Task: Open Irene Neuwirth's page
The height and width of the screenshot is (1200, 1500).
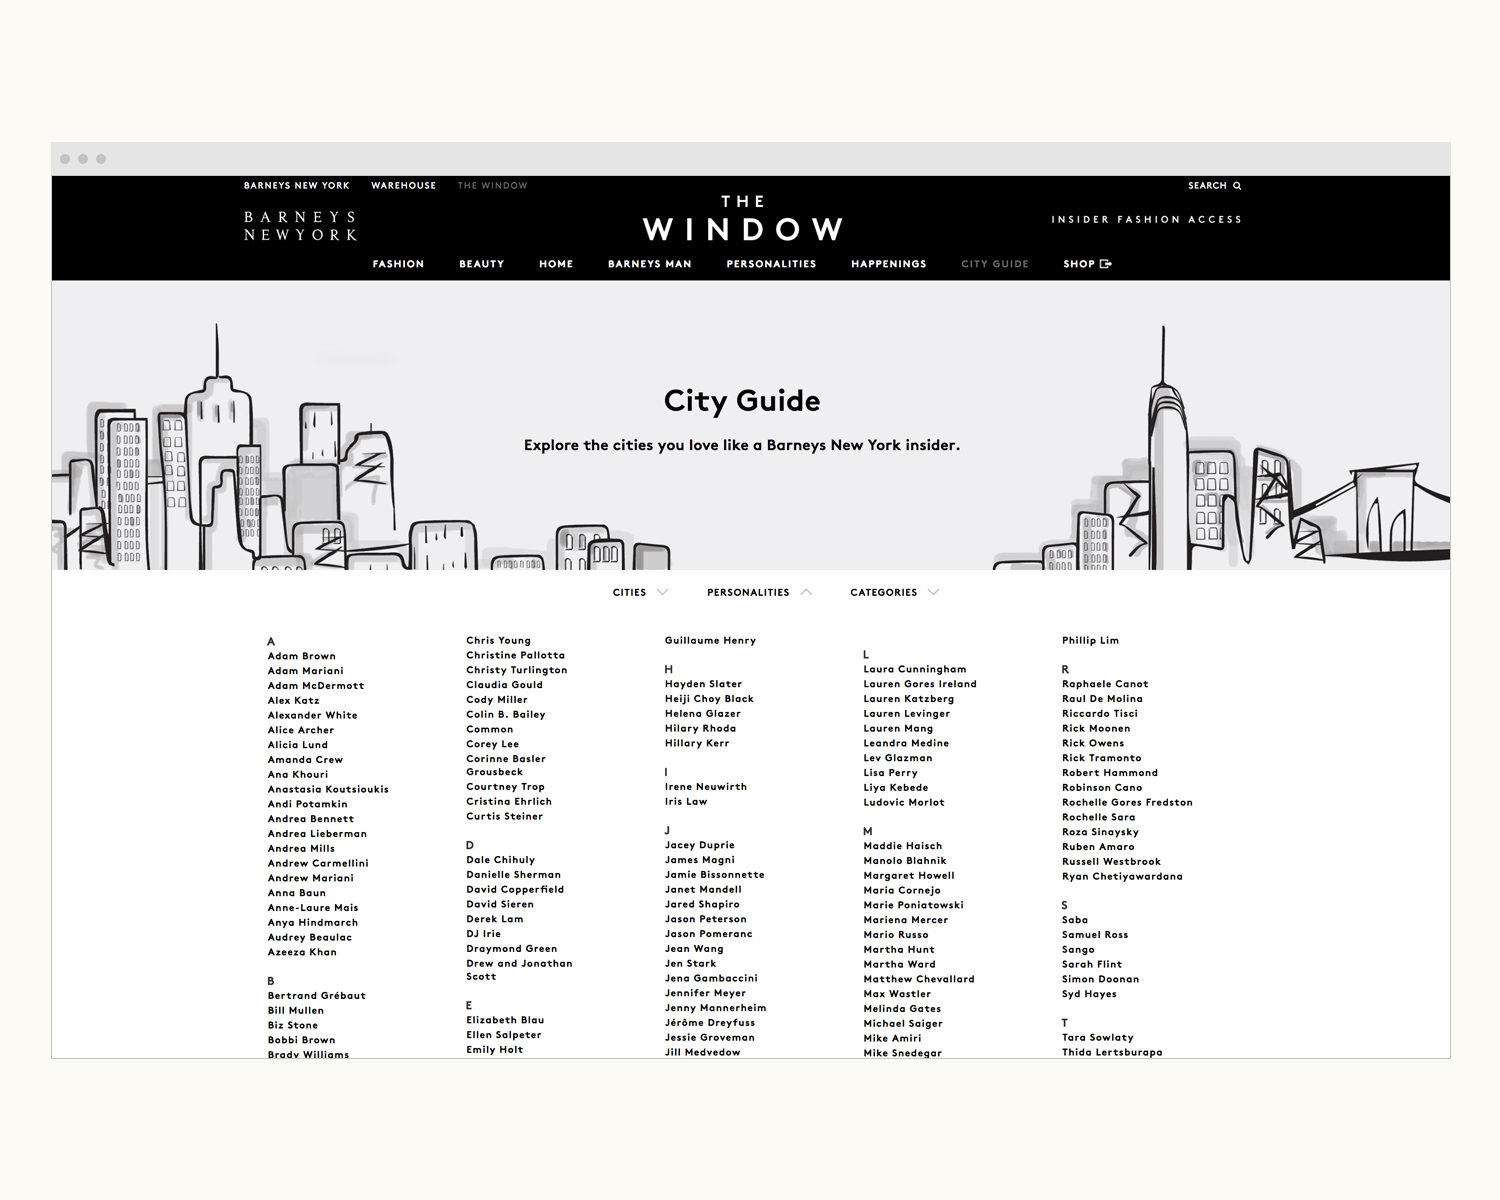Action: coord(706,787)
